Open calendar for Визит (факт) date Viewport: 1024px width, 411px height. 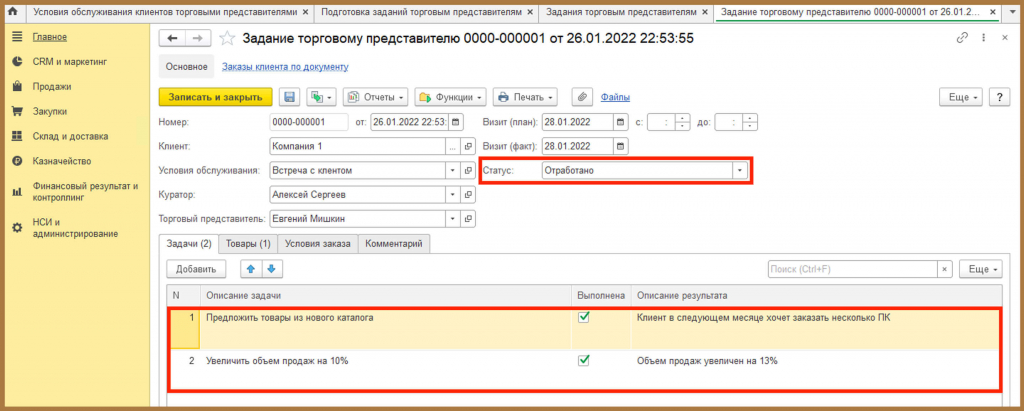click(x=620, y=146)
